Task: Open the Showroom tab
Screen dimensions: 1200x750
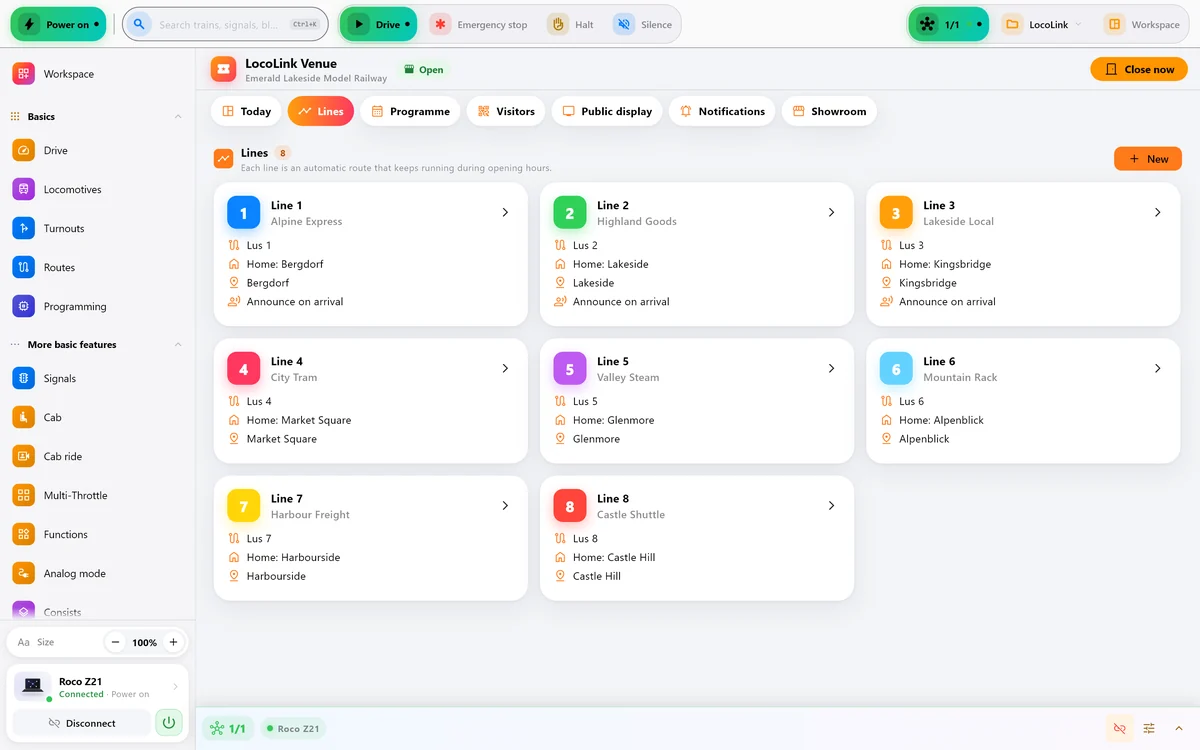Action: tap(829, 111)
